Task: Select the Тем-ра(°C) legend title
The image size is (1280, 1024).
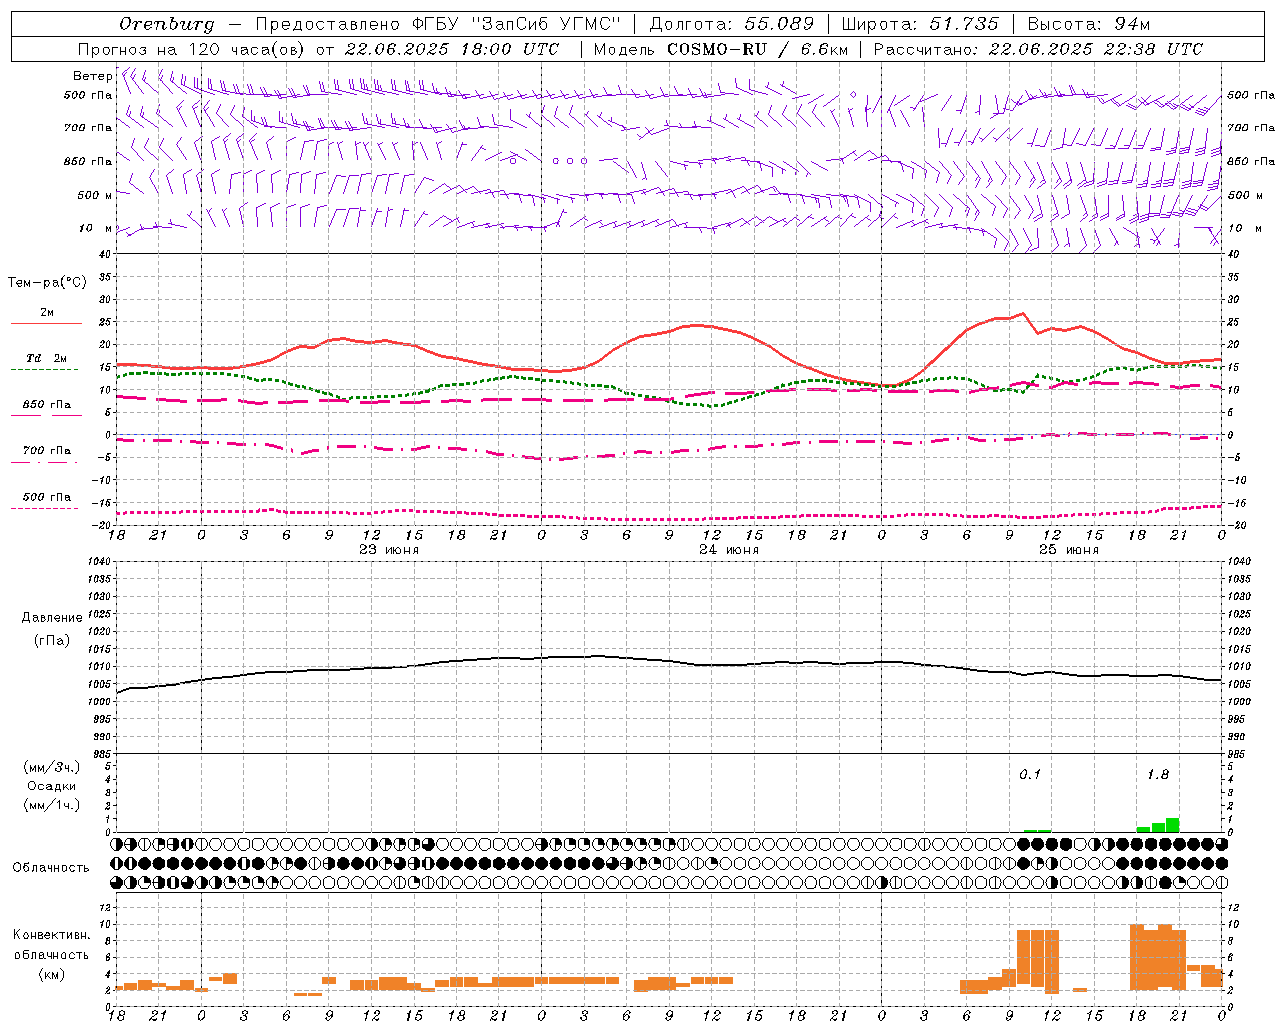Action: (x=47, y=283)
